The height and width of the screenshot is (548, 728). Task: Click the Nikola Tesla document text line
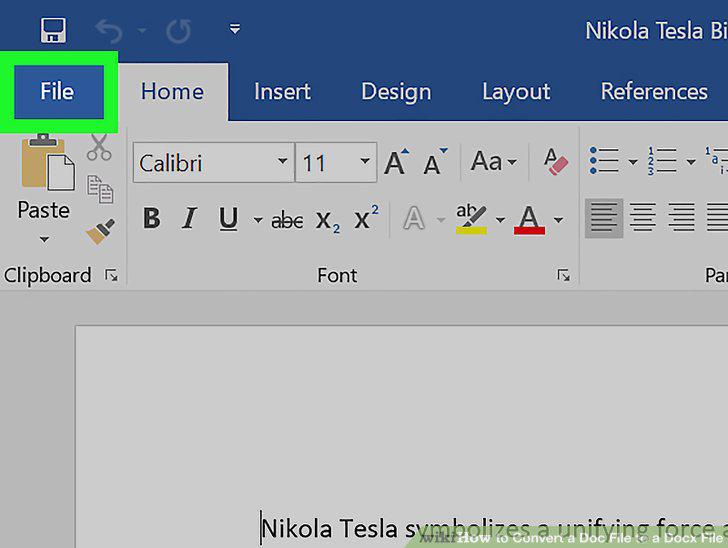(x=494, y=528)
